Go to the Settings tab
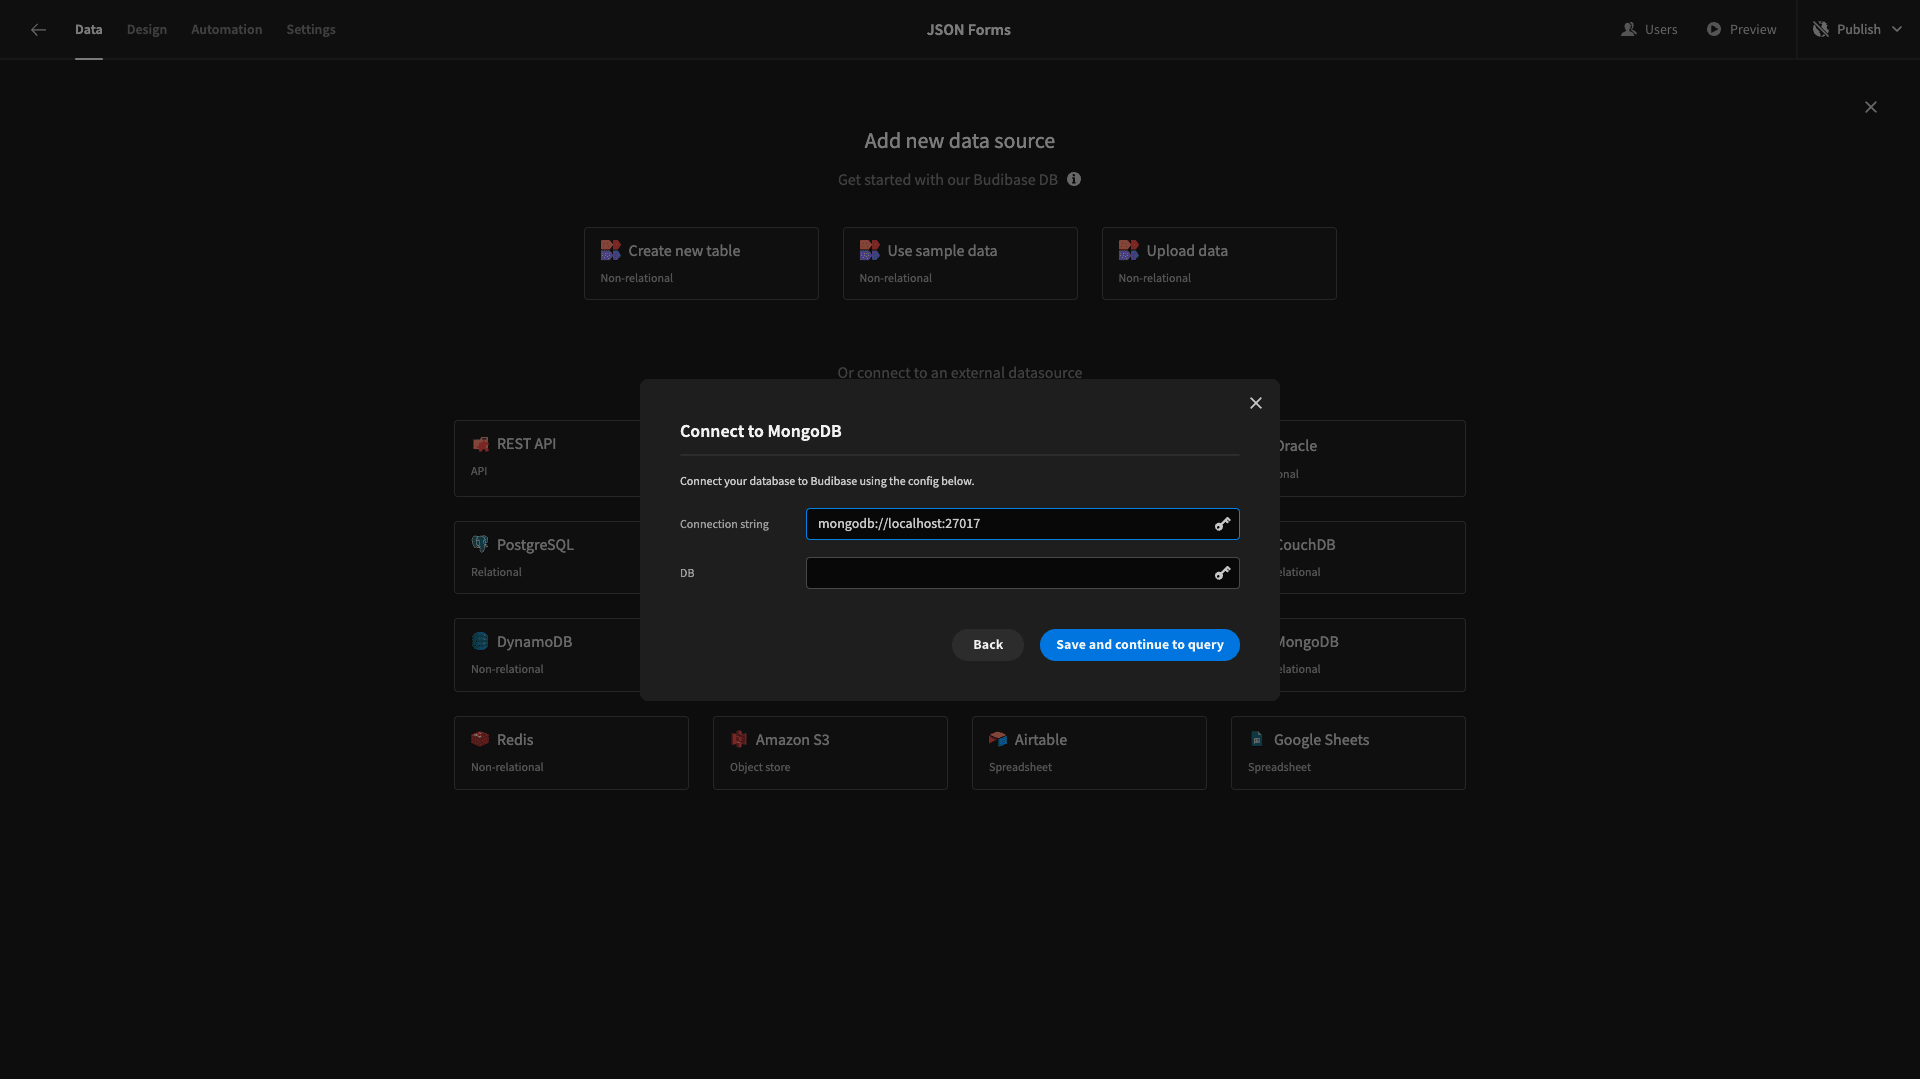1920x1079 pixels. 311,30
